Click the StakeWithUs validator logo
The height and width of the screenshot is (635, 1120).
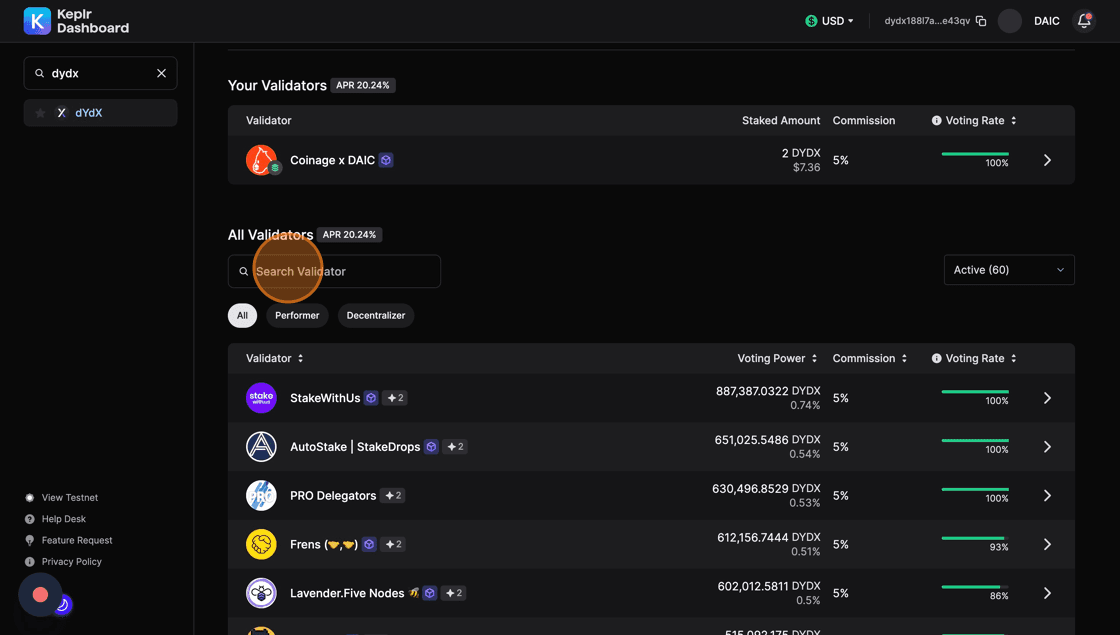pyautogui.click(x=261, y=398)
